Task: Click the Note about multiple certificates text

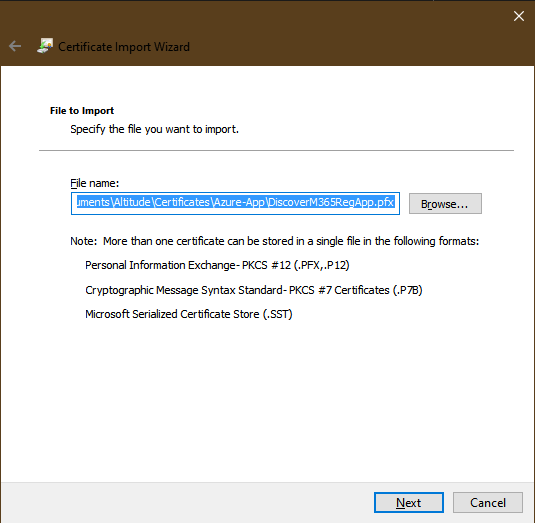Action: (x=274, y=241)
